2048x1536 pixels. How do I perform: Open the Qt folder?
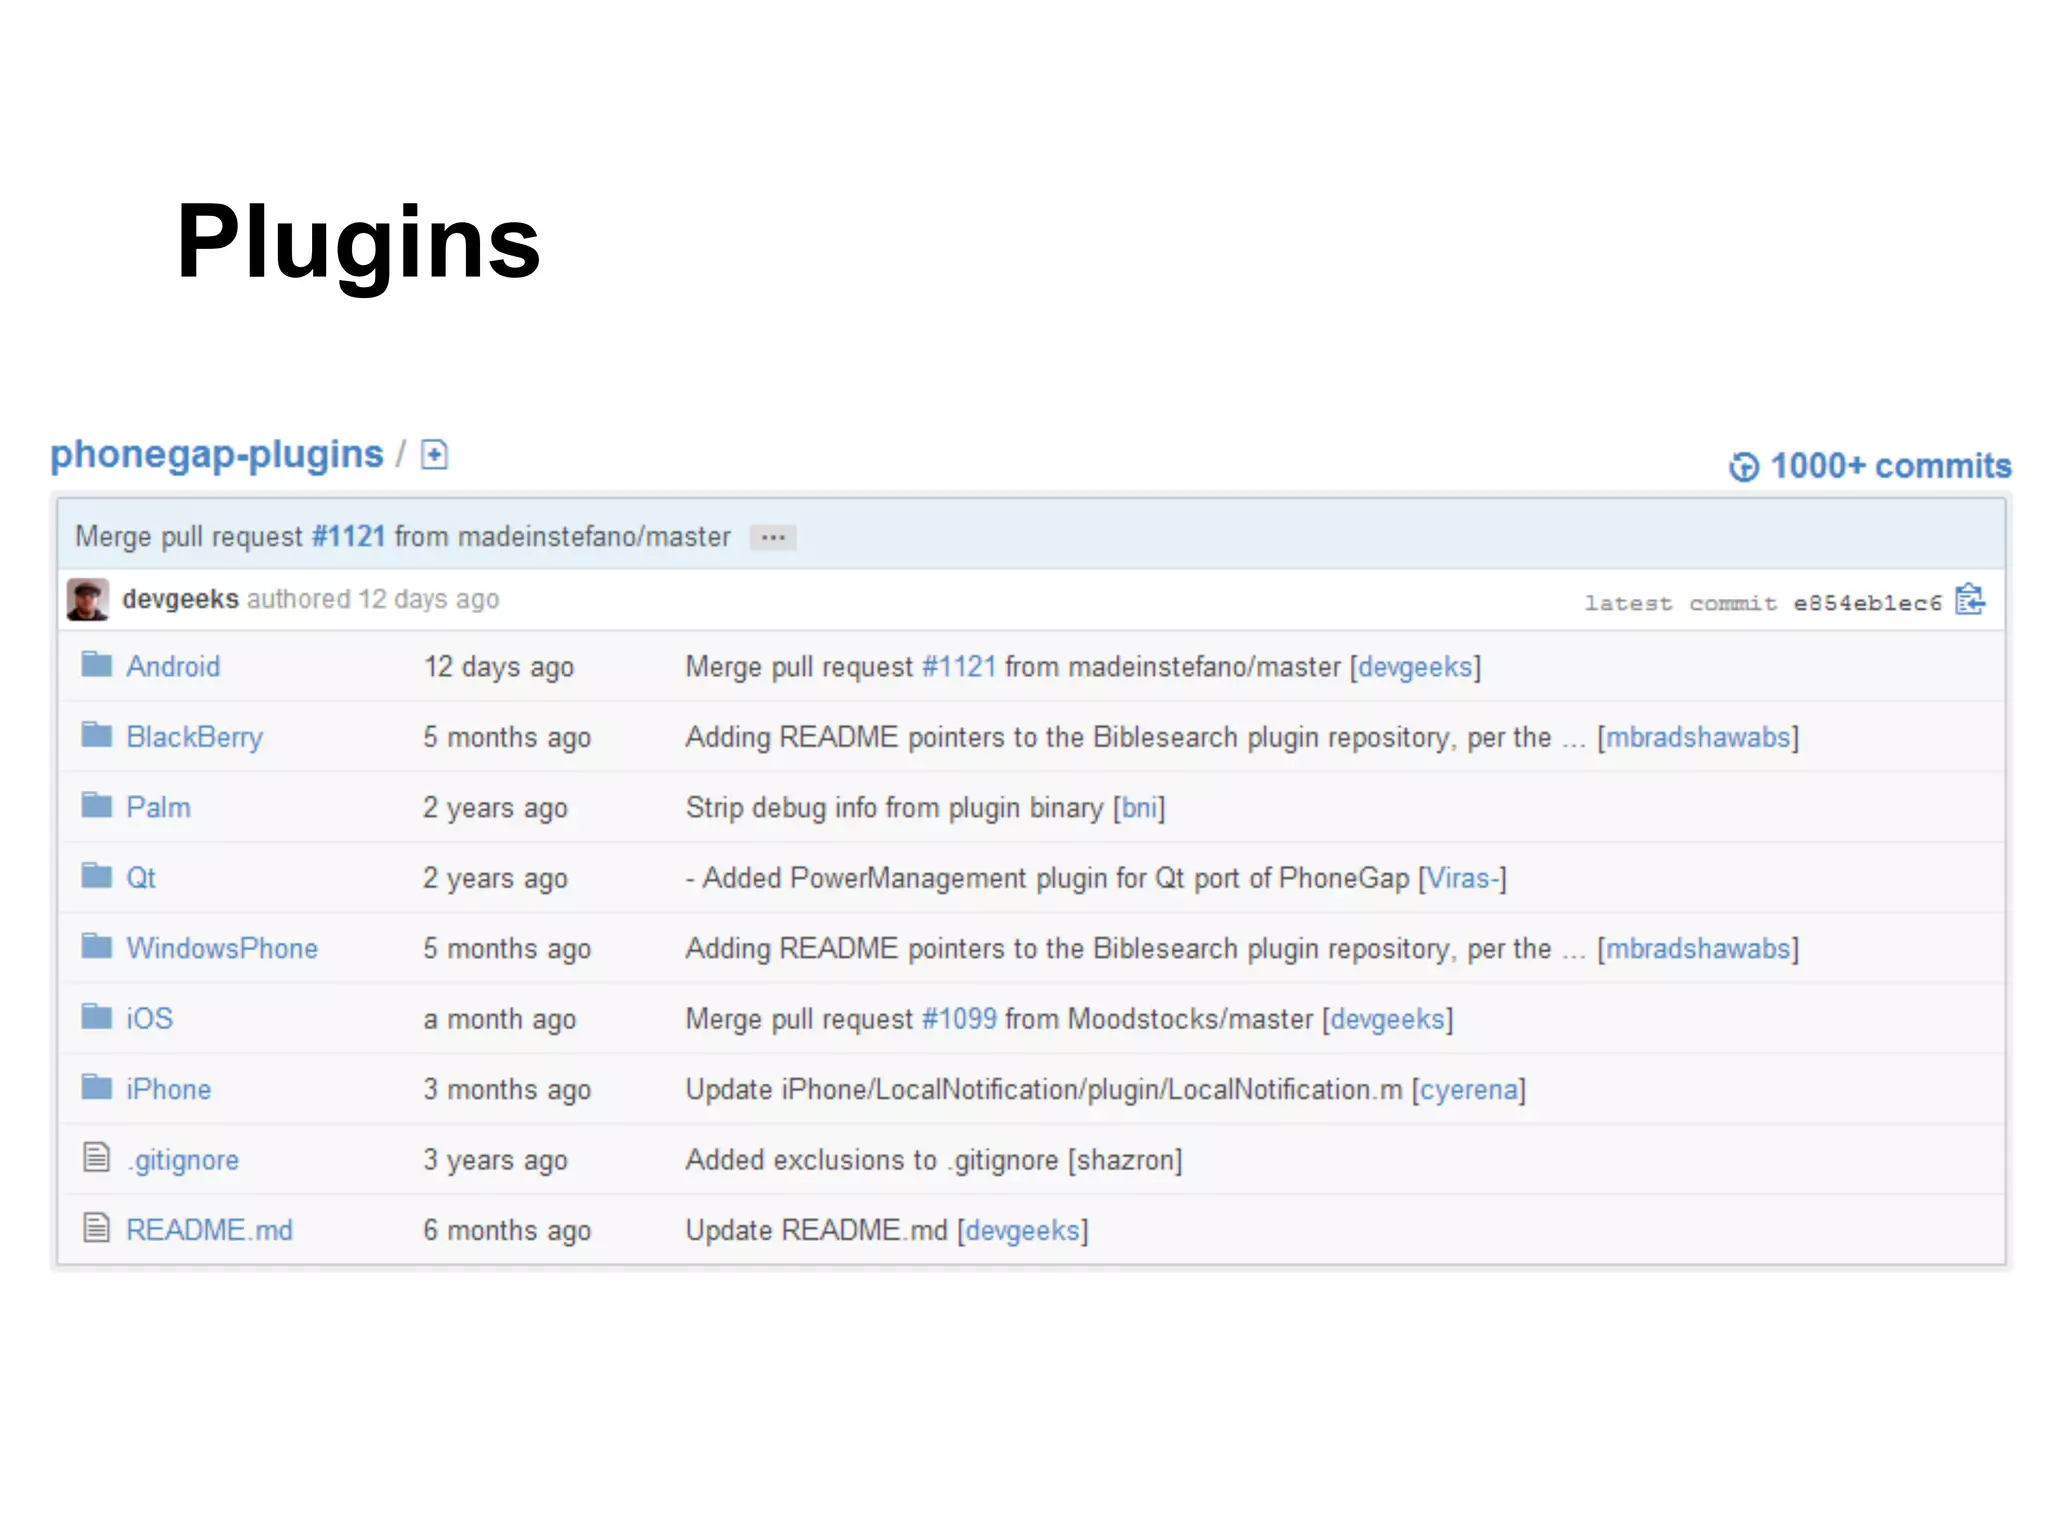[x=141, y=878]
